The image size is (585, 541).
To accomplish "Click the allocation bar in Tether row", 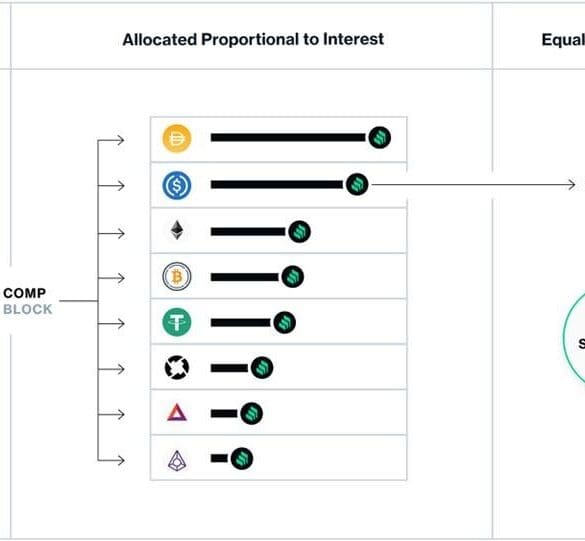I will click(x=241, y=323).
